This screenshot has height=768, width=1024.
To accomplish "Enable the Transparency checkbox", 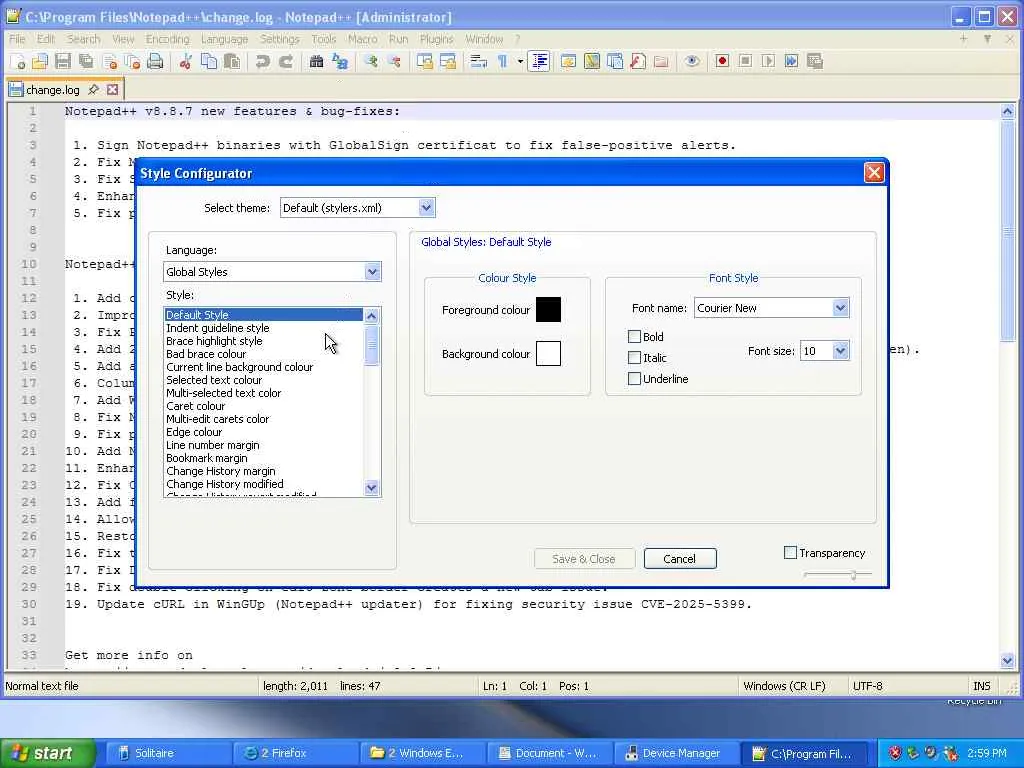I will click(790, 553).
